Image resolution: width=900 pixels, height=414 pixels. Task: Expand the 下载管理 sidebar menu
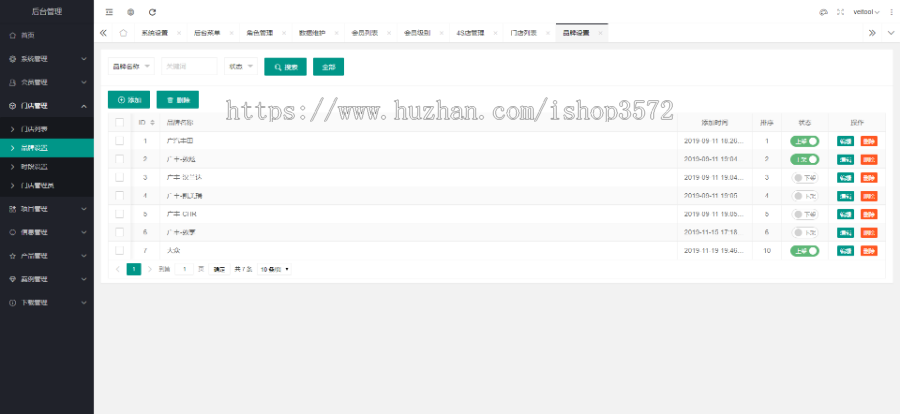[x=47, y=303]
